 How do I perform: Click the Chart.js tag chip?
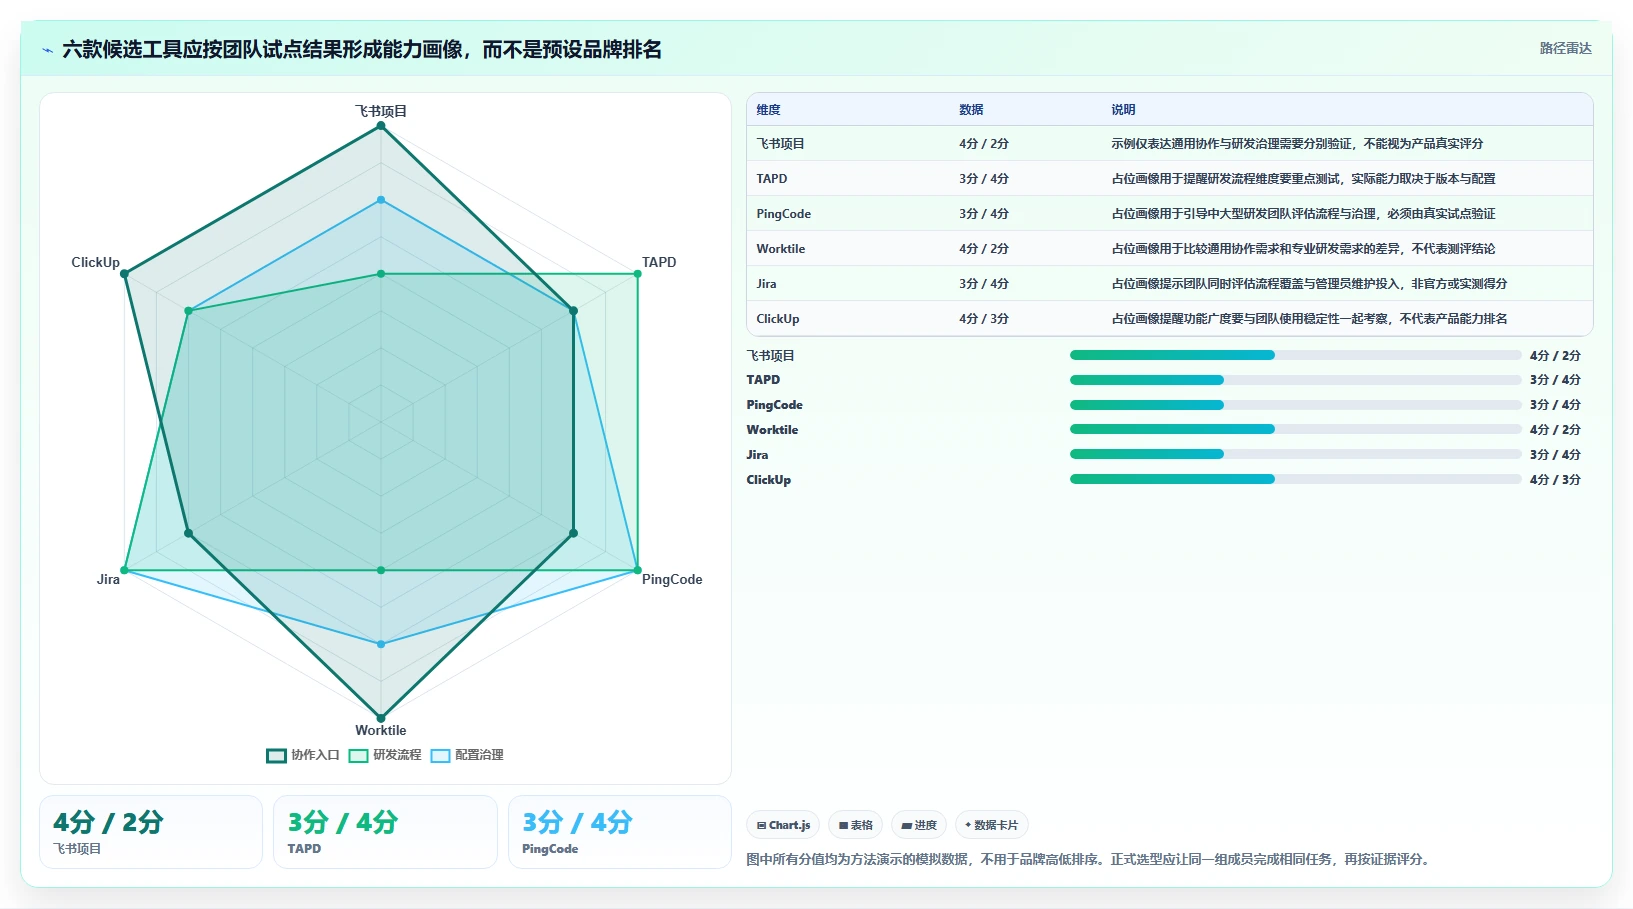click(x=783, y=825)
